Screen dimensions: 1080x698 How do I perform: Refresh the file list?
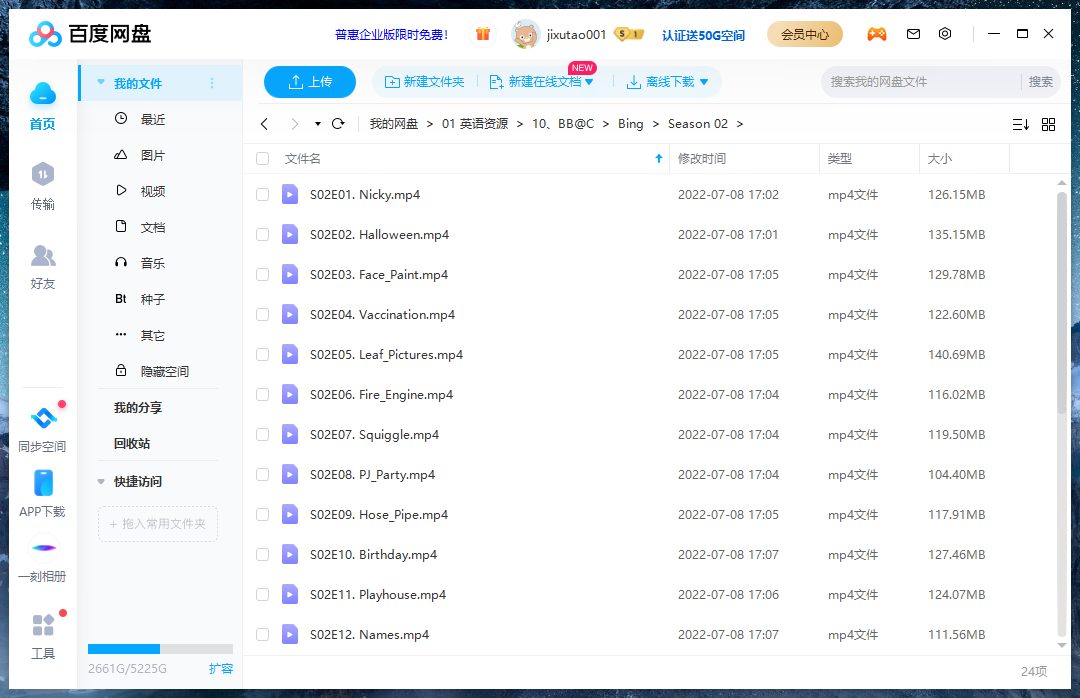click(x=338, y=124)
